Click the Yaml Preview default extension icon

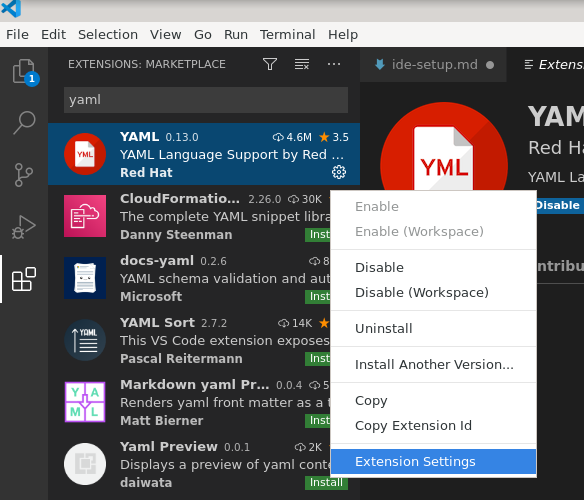(x=85, y=464)
